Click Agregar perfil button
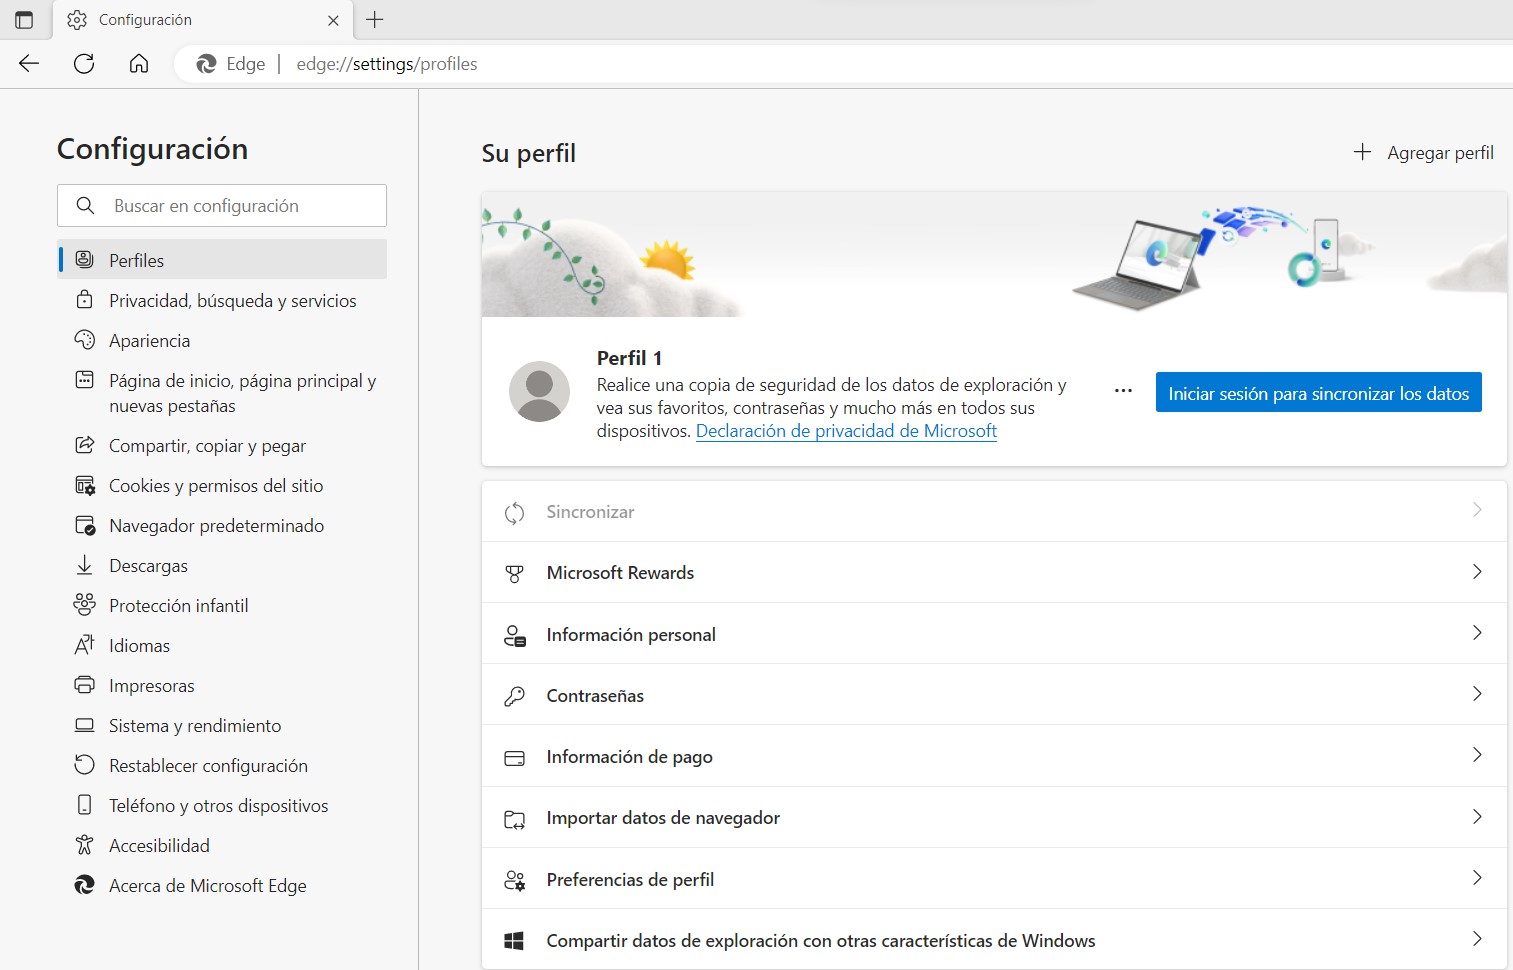 pos(1423,152)
